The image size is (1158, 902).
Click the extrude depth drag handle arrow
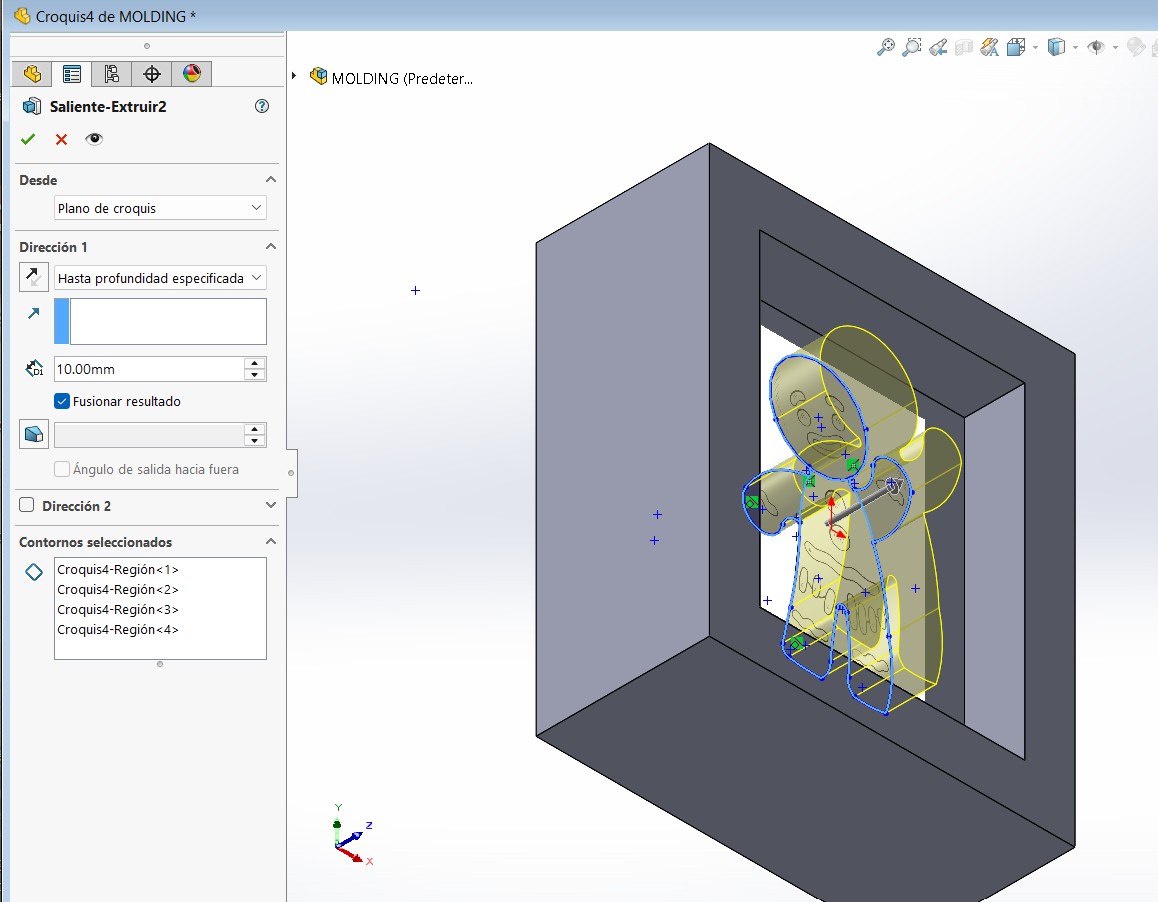point(893,487)
